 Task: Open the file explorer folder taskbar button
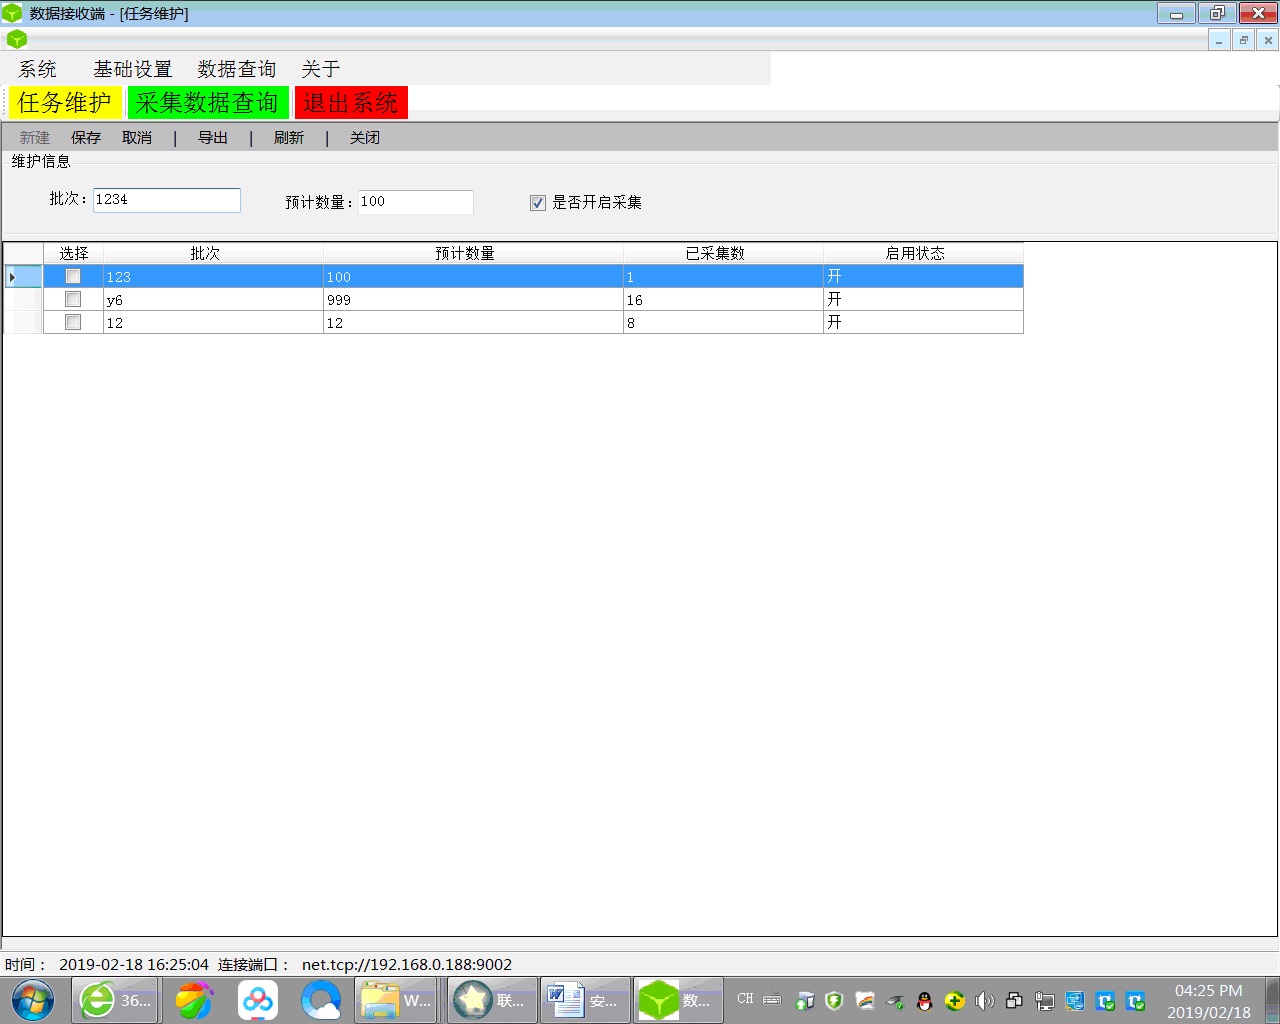[396, 1000]
